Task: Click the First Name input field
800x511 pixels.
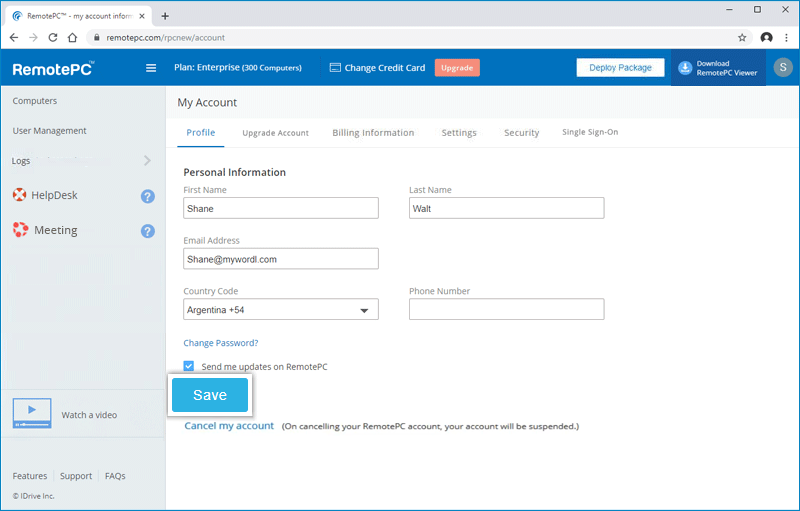Action: click(281, 208)
